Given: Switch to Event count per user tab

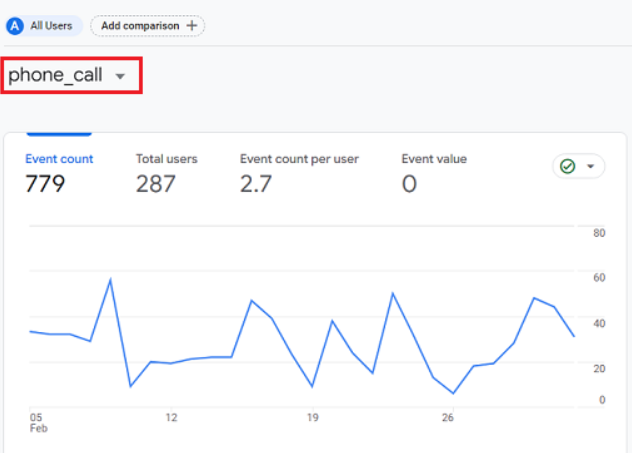Looking at the screenshot, I should [x=299, y=159].
